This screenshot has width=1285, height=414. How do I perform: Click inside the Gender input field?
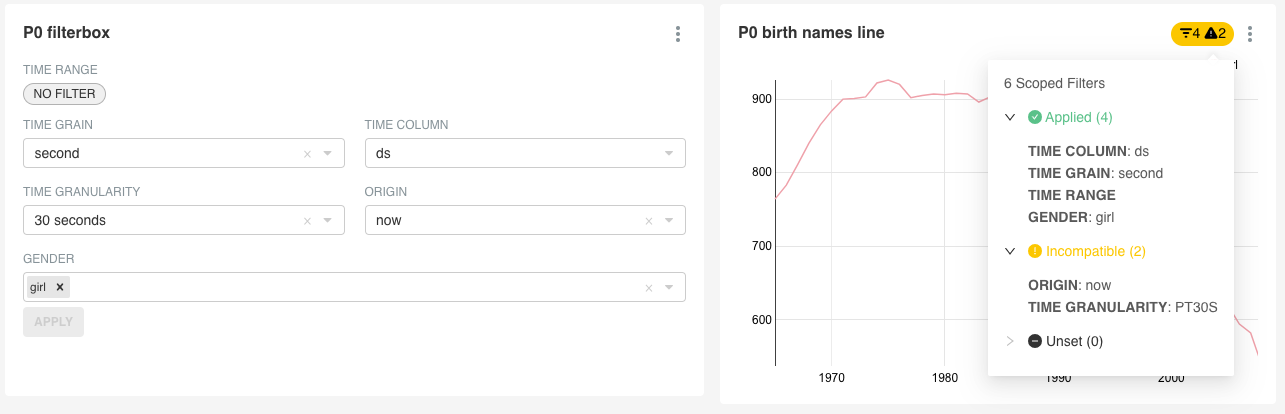point(350,287)
